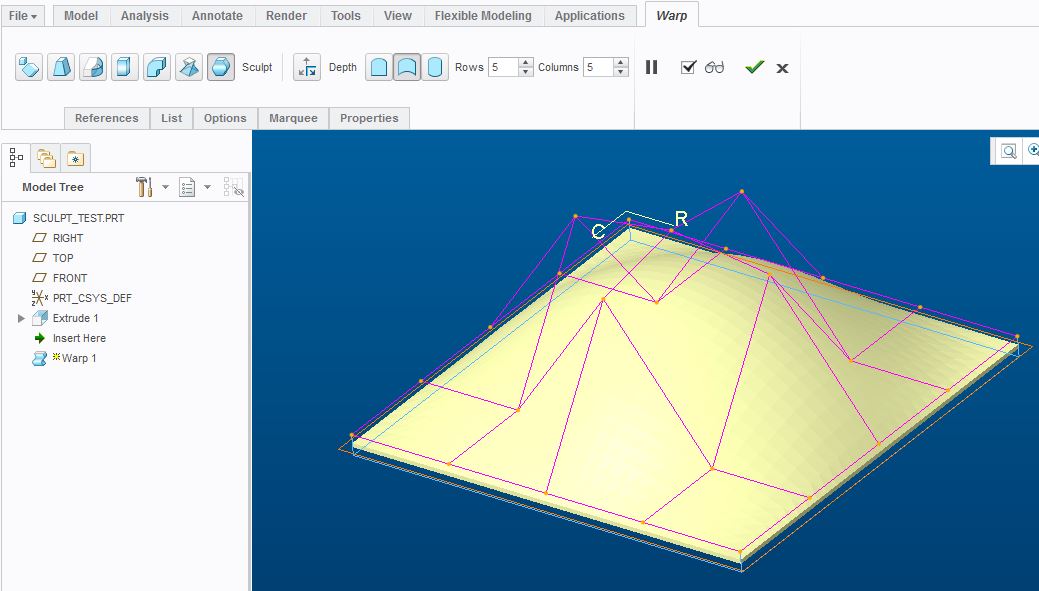Click the tree filter visibility icon

234,187
